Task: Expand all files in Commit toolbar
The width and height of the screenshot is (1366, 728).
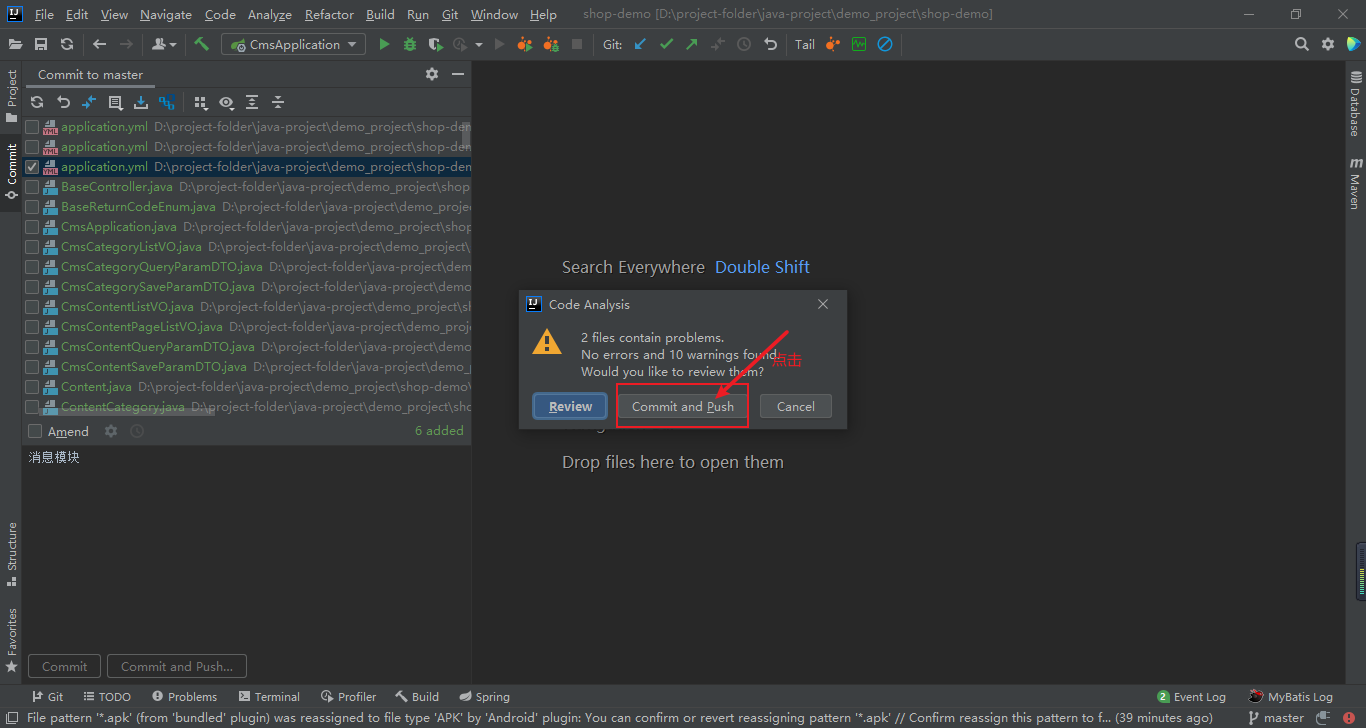Action: point(252,102)
